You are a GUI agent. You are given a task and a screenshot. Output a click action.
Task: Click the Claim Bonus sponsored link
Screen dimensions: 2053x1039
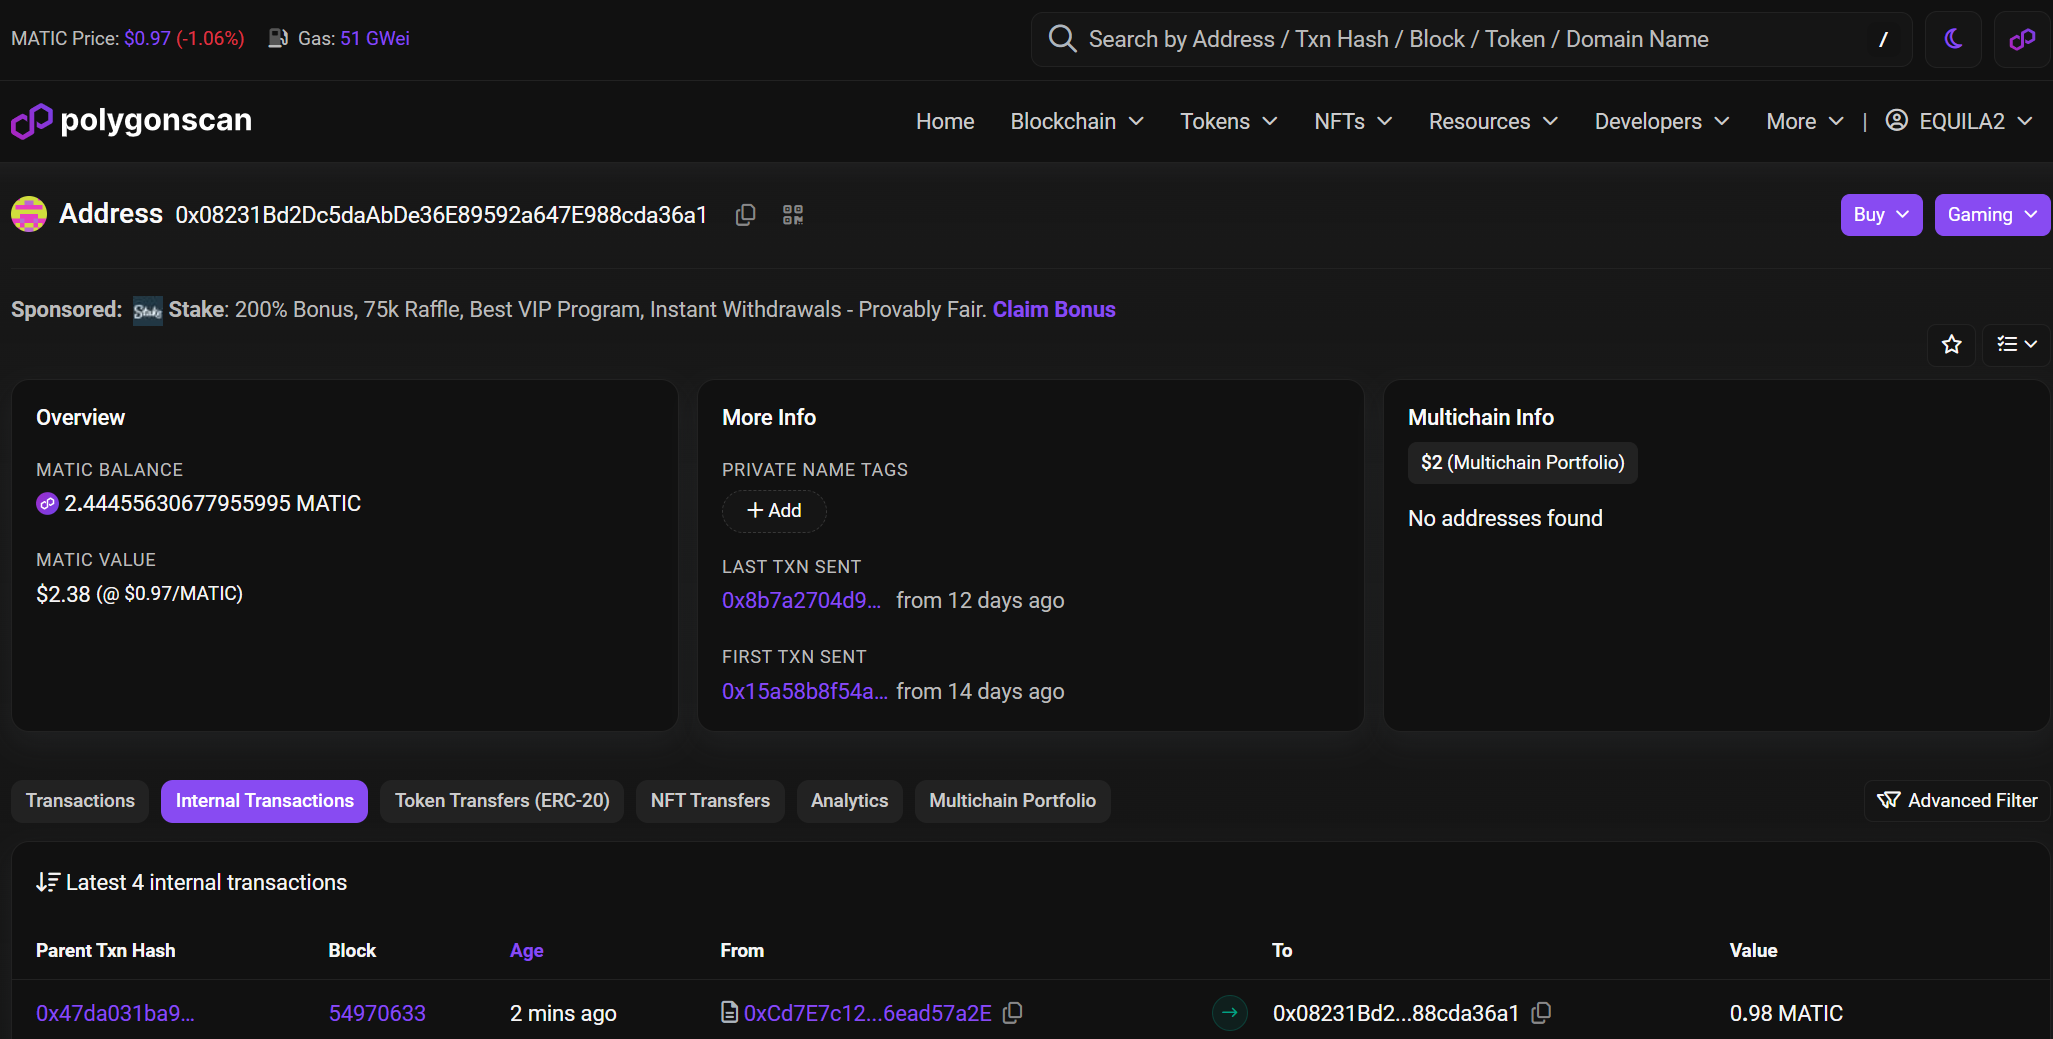tap(1053, 310)
